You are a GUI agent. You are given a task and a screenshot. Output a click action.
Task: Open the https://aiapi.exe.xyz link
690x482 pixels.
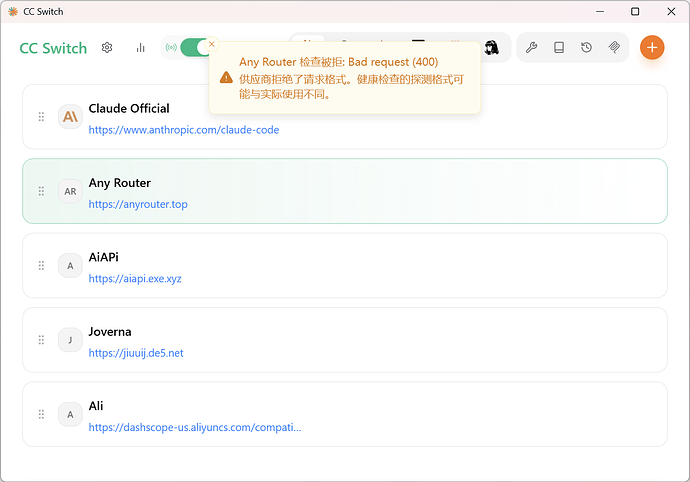pos(135,279)
